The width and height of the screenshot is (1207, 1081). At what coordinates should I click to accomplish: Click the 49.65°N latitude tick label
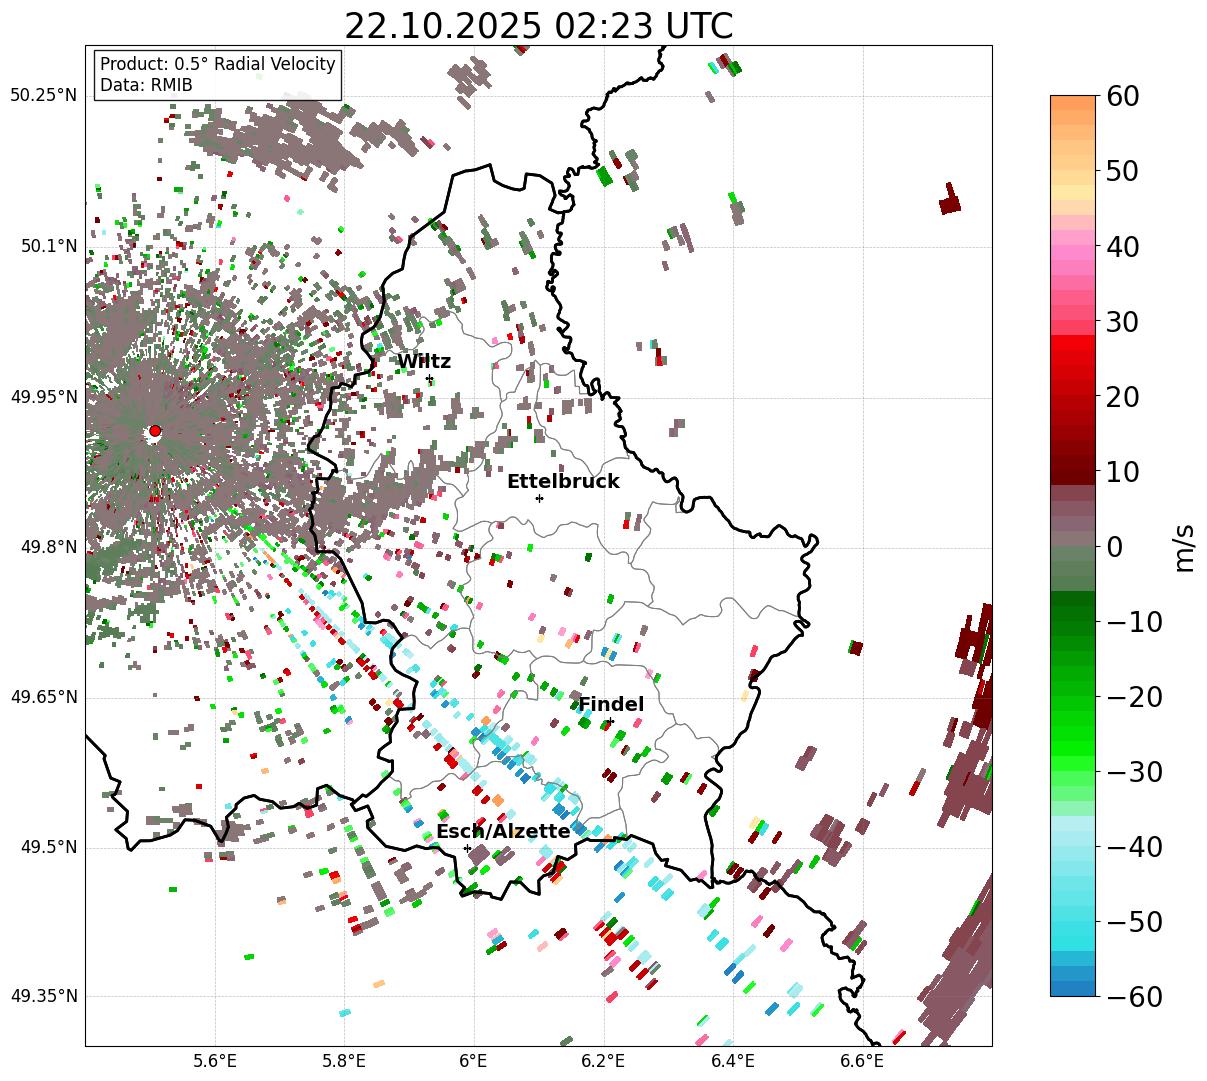point(44,697)
